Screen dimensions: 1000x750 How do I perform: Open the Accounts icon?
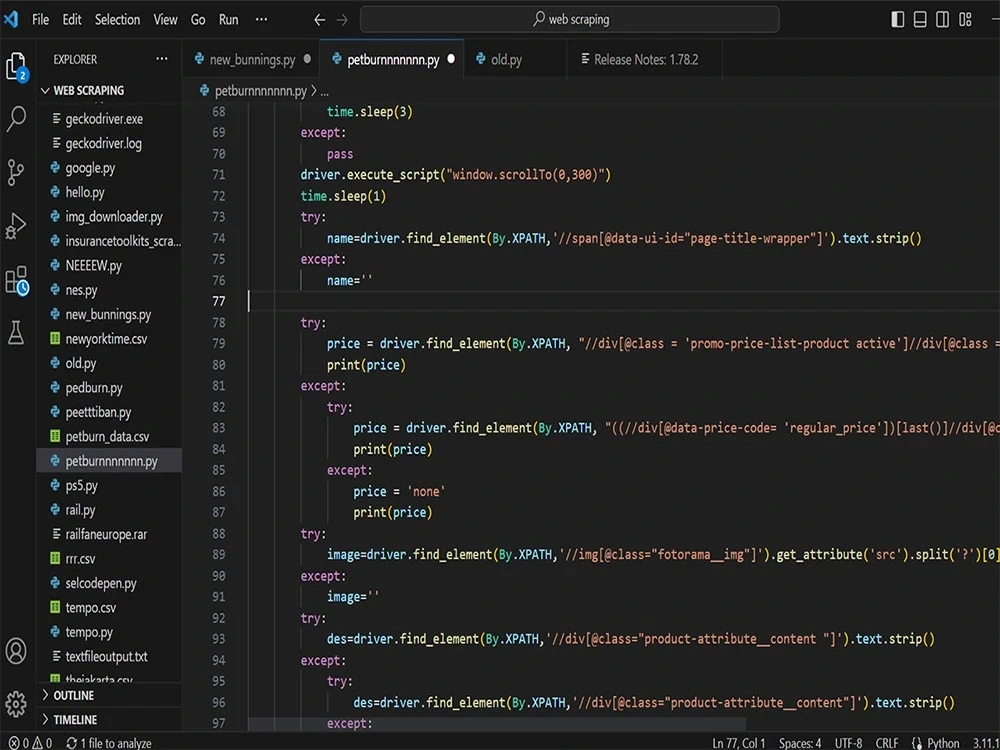16,651
